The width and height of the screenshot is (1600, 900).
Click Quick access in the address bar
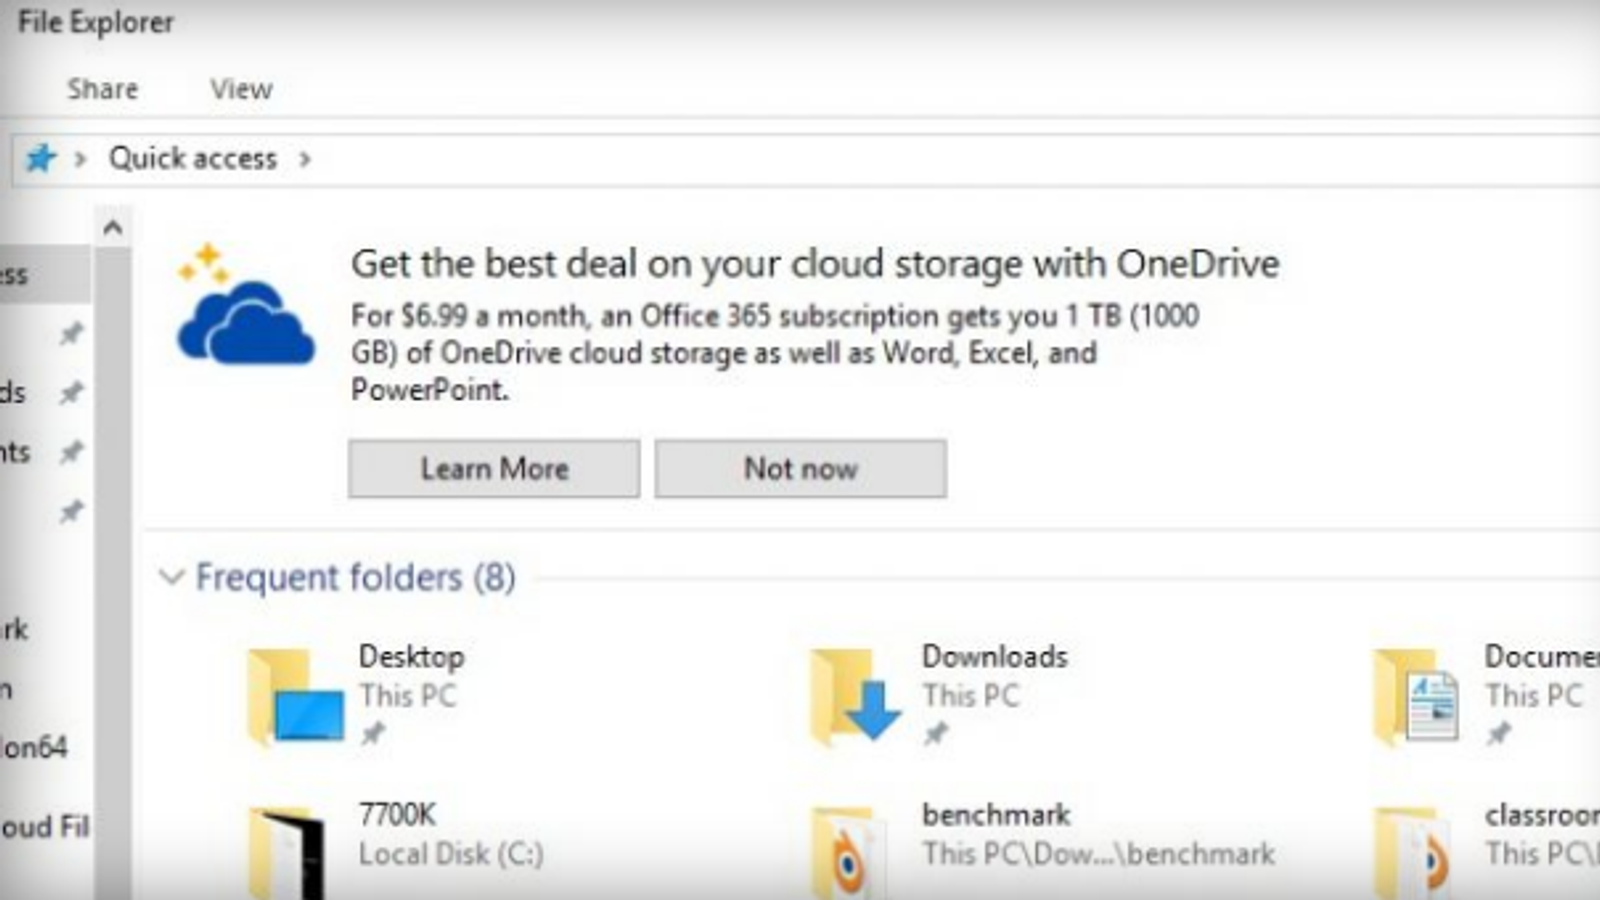pyautogui.click(x=192, y=158)
